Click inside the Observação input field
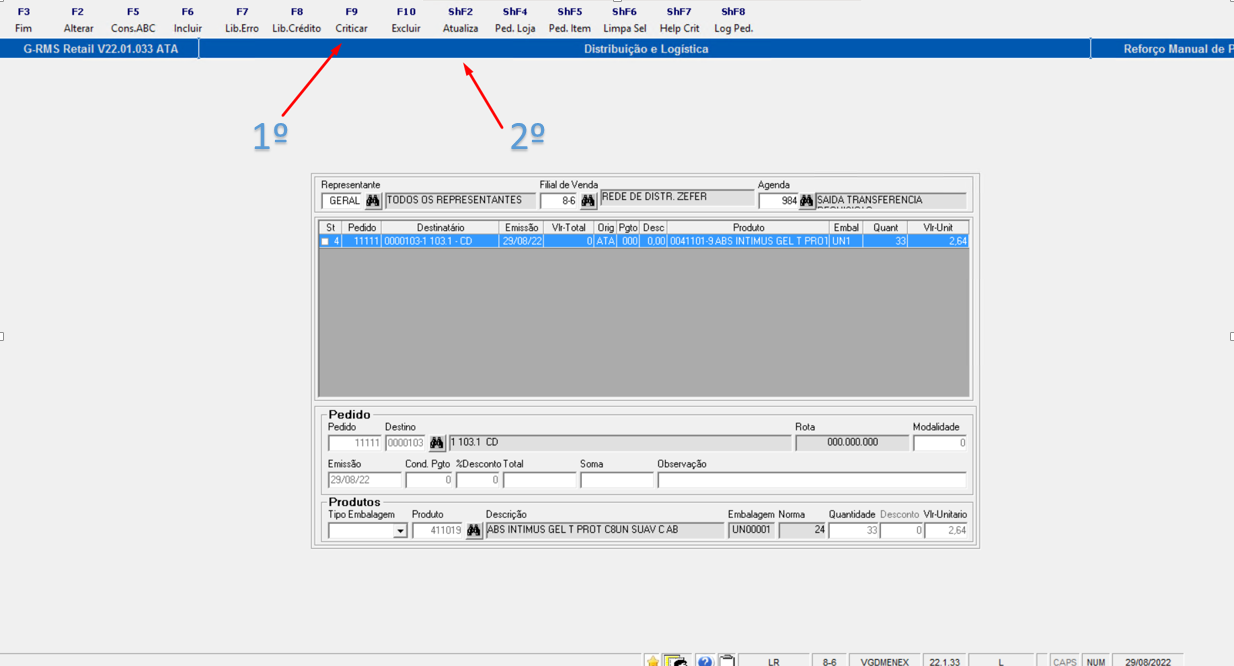The height and width of the screenshot is (666, 1234). (x=810, y=479)
